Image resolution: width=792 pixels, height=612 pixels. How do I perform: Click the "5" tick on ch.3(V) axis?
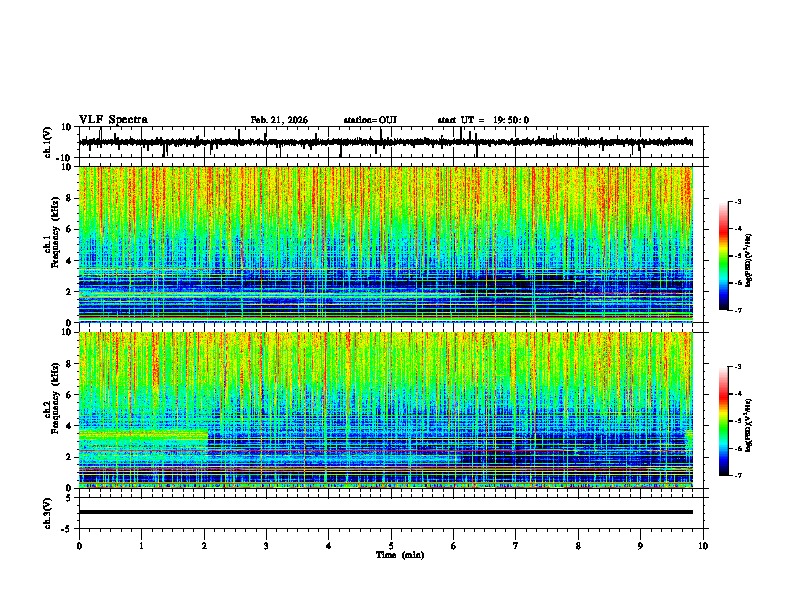pos(69,497)
